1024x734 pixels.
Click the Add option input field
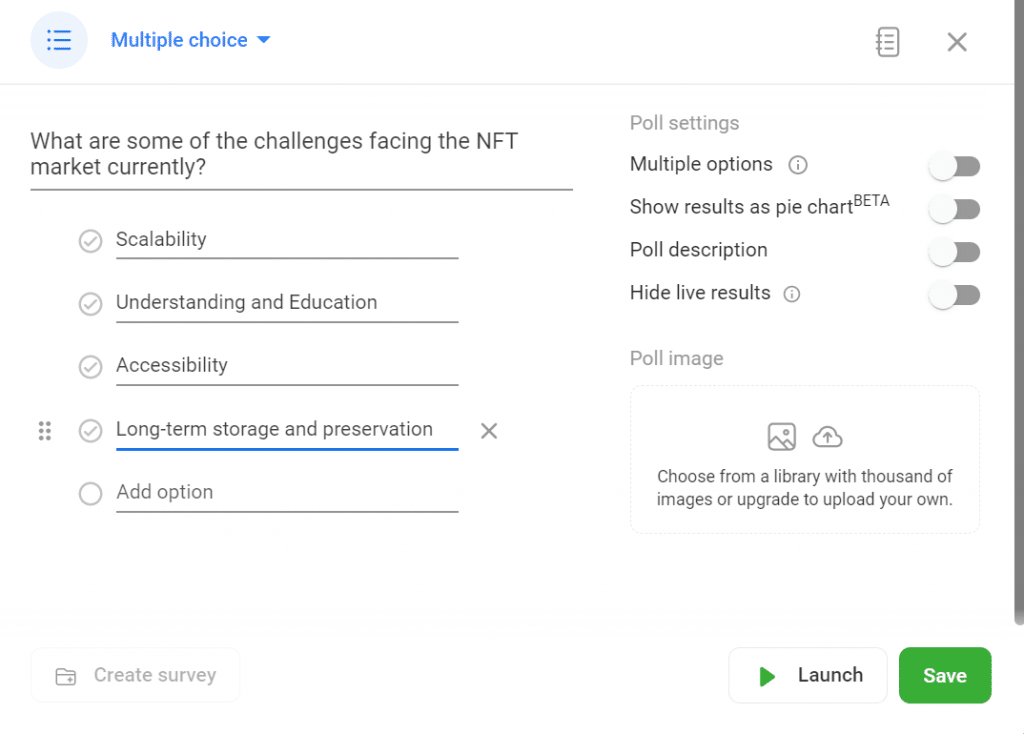click(286, 493)
